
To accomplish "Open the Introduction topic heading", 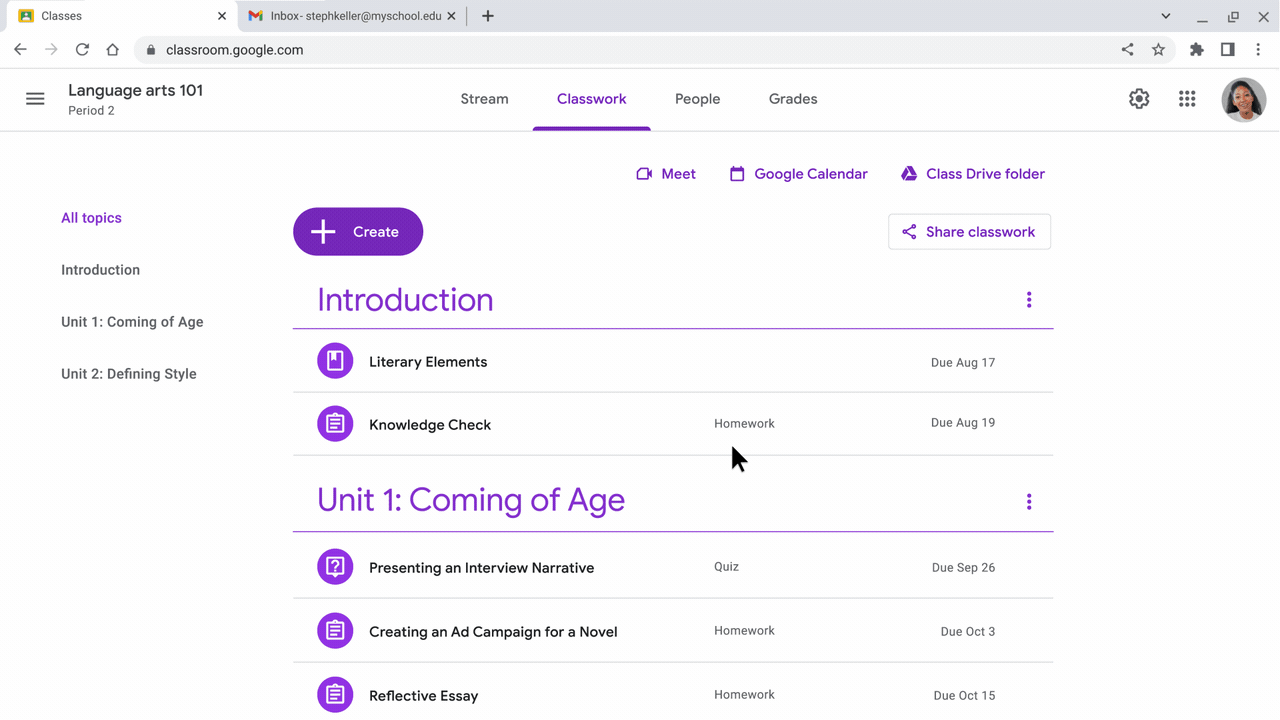I will click(x=405, y=300).
